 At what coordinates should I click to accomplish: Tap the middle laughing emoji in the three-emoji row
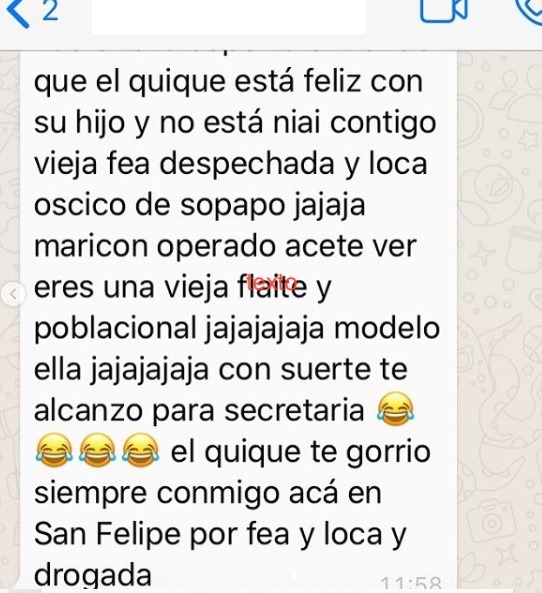point(97,450)
